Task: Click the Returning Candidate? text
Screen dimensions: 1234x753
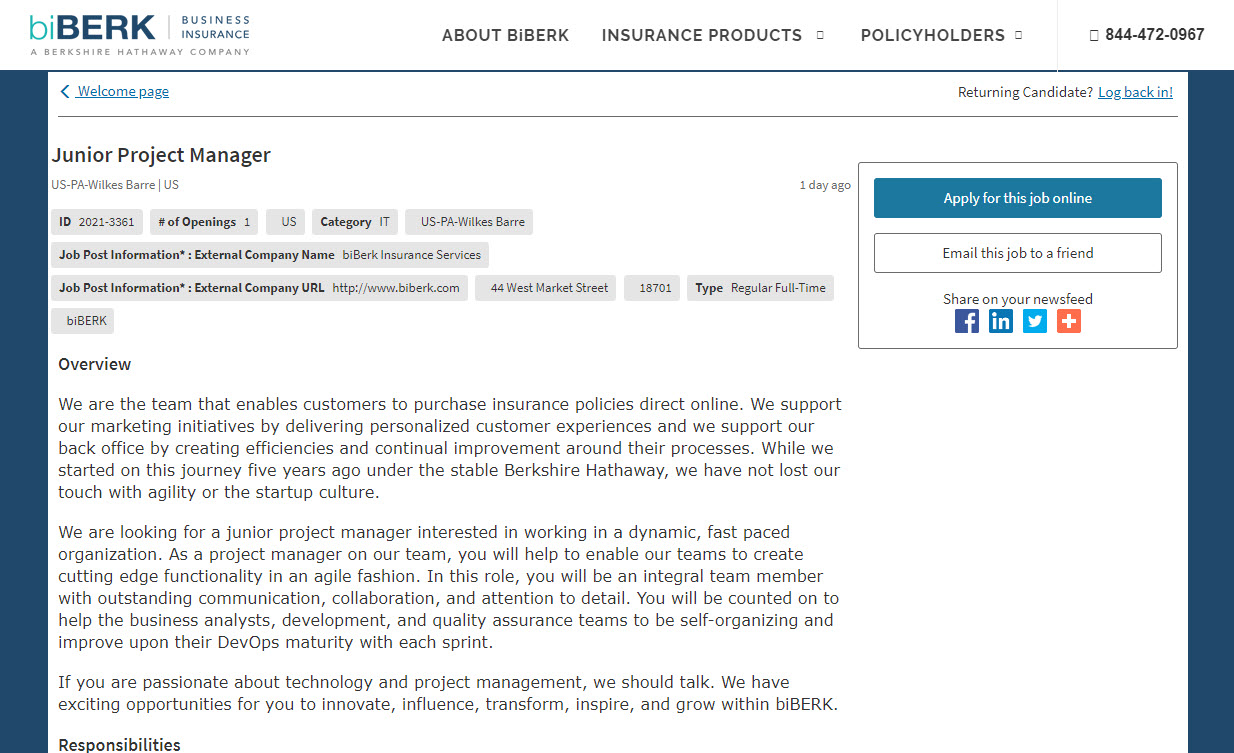Action: pyautogui.click(x=1026, y=92)
